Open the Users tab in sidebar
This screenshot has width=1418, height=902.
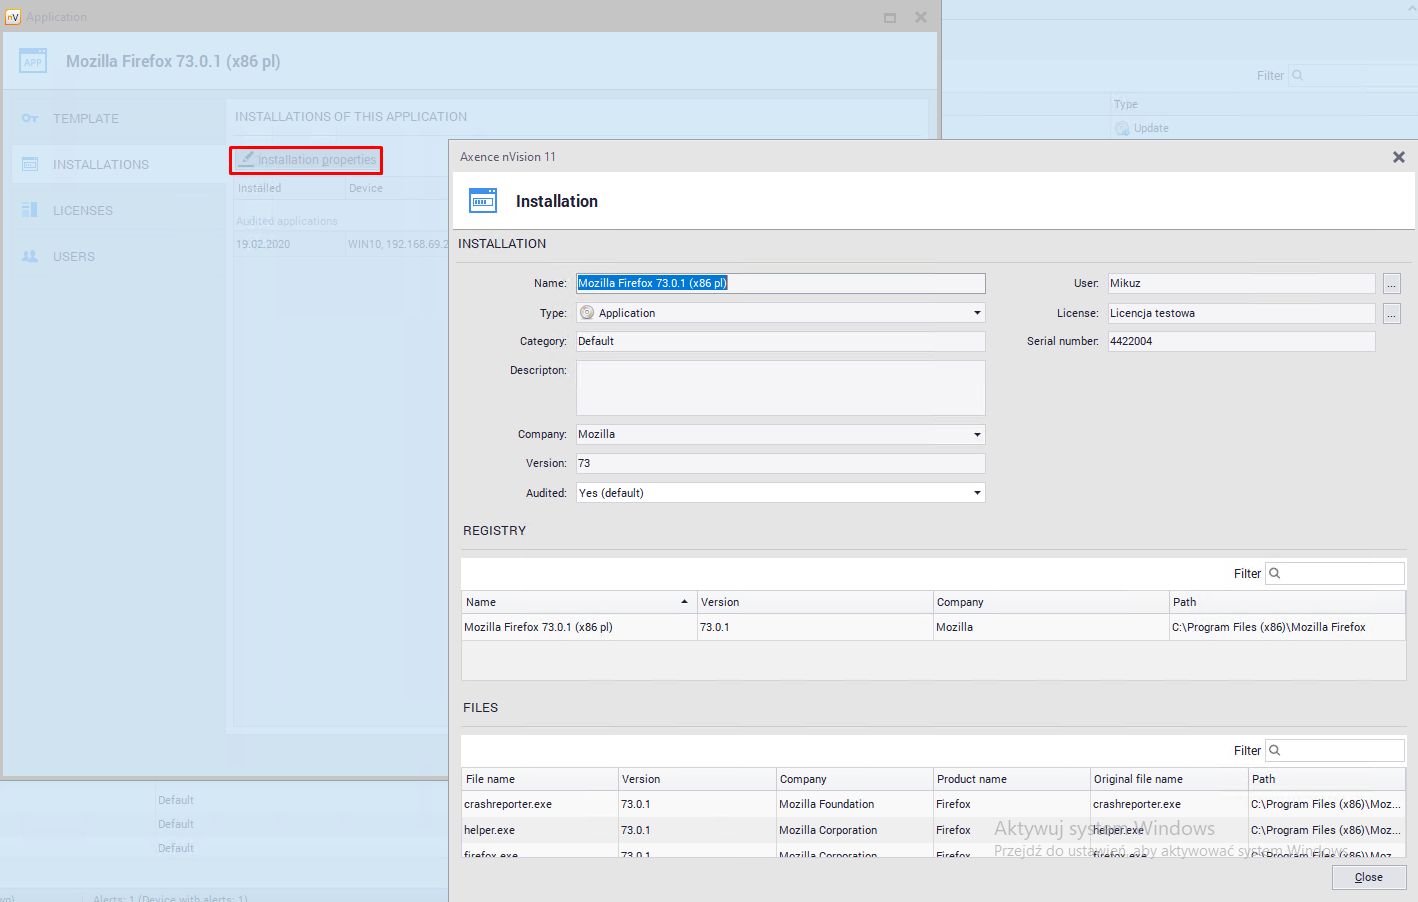point(74,256)
